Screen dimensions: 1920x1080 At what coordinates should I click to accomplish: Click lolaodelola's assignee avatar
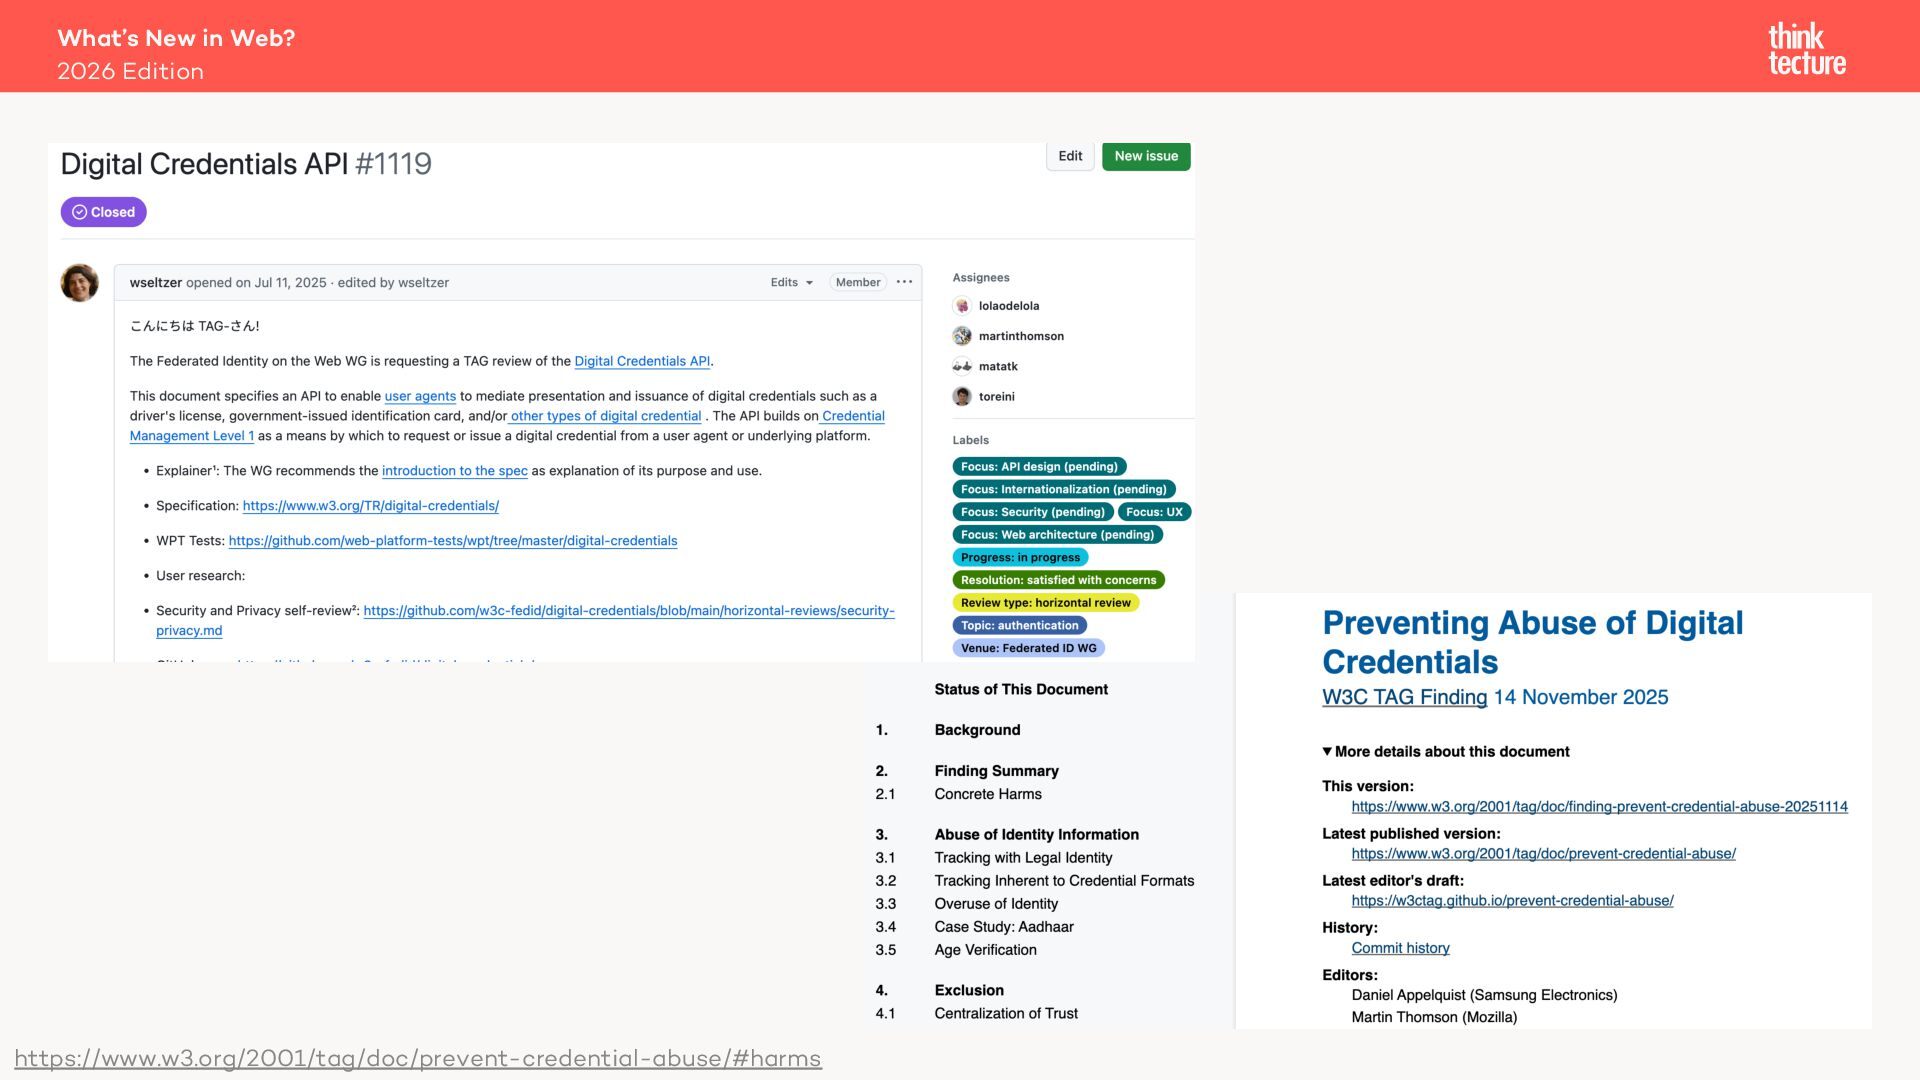pos(962,306)
